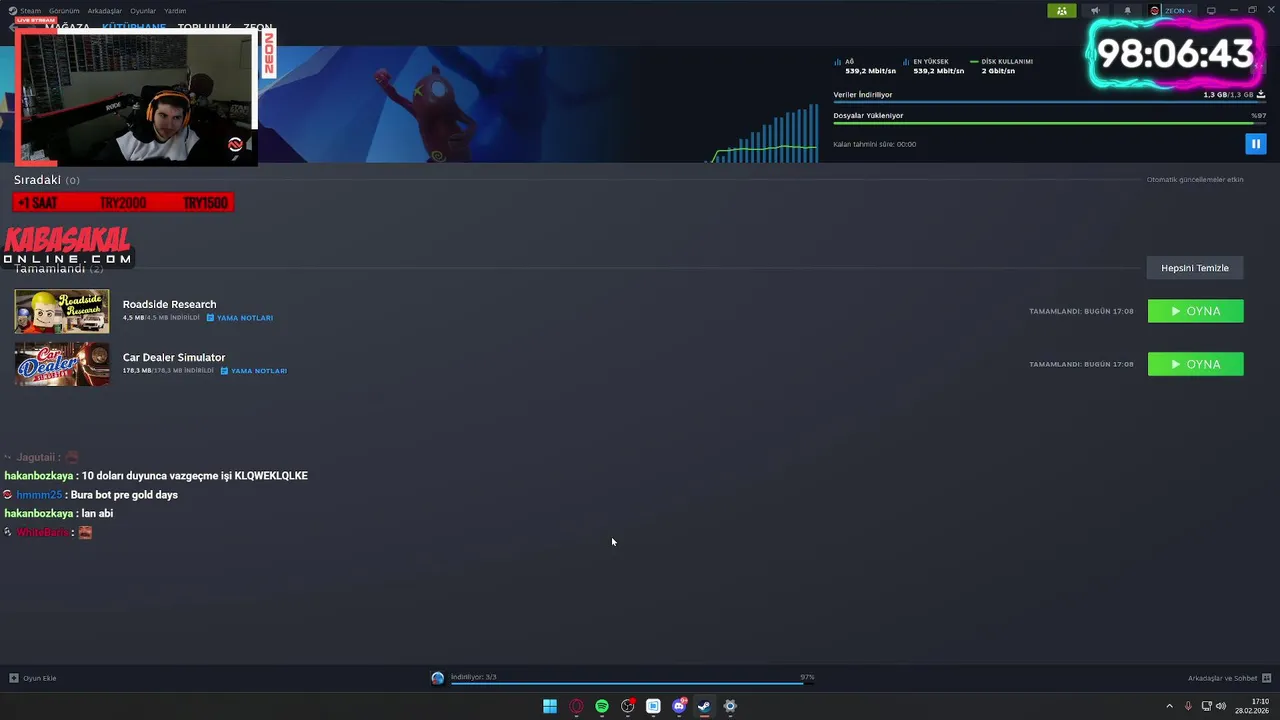This screenshot has width=1280, height=720.
Task: Open Discord from the taskbar
Action: pyautogui.click(x=679, y=706)
